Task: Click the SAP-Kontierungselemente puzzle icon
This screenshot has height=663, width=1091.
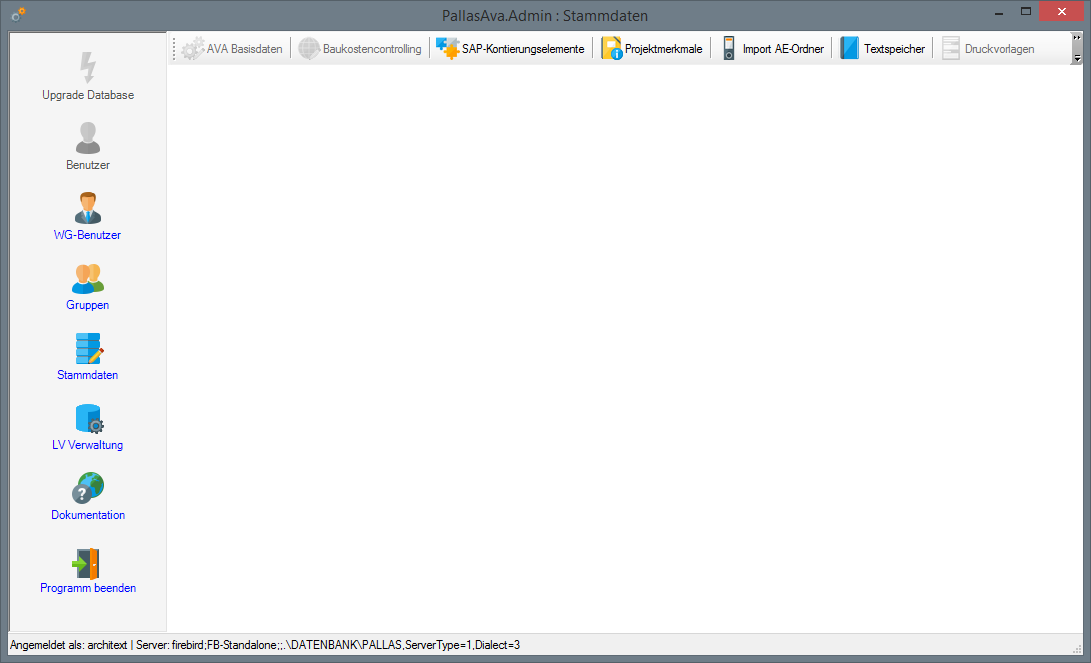Action: (447, 48)
